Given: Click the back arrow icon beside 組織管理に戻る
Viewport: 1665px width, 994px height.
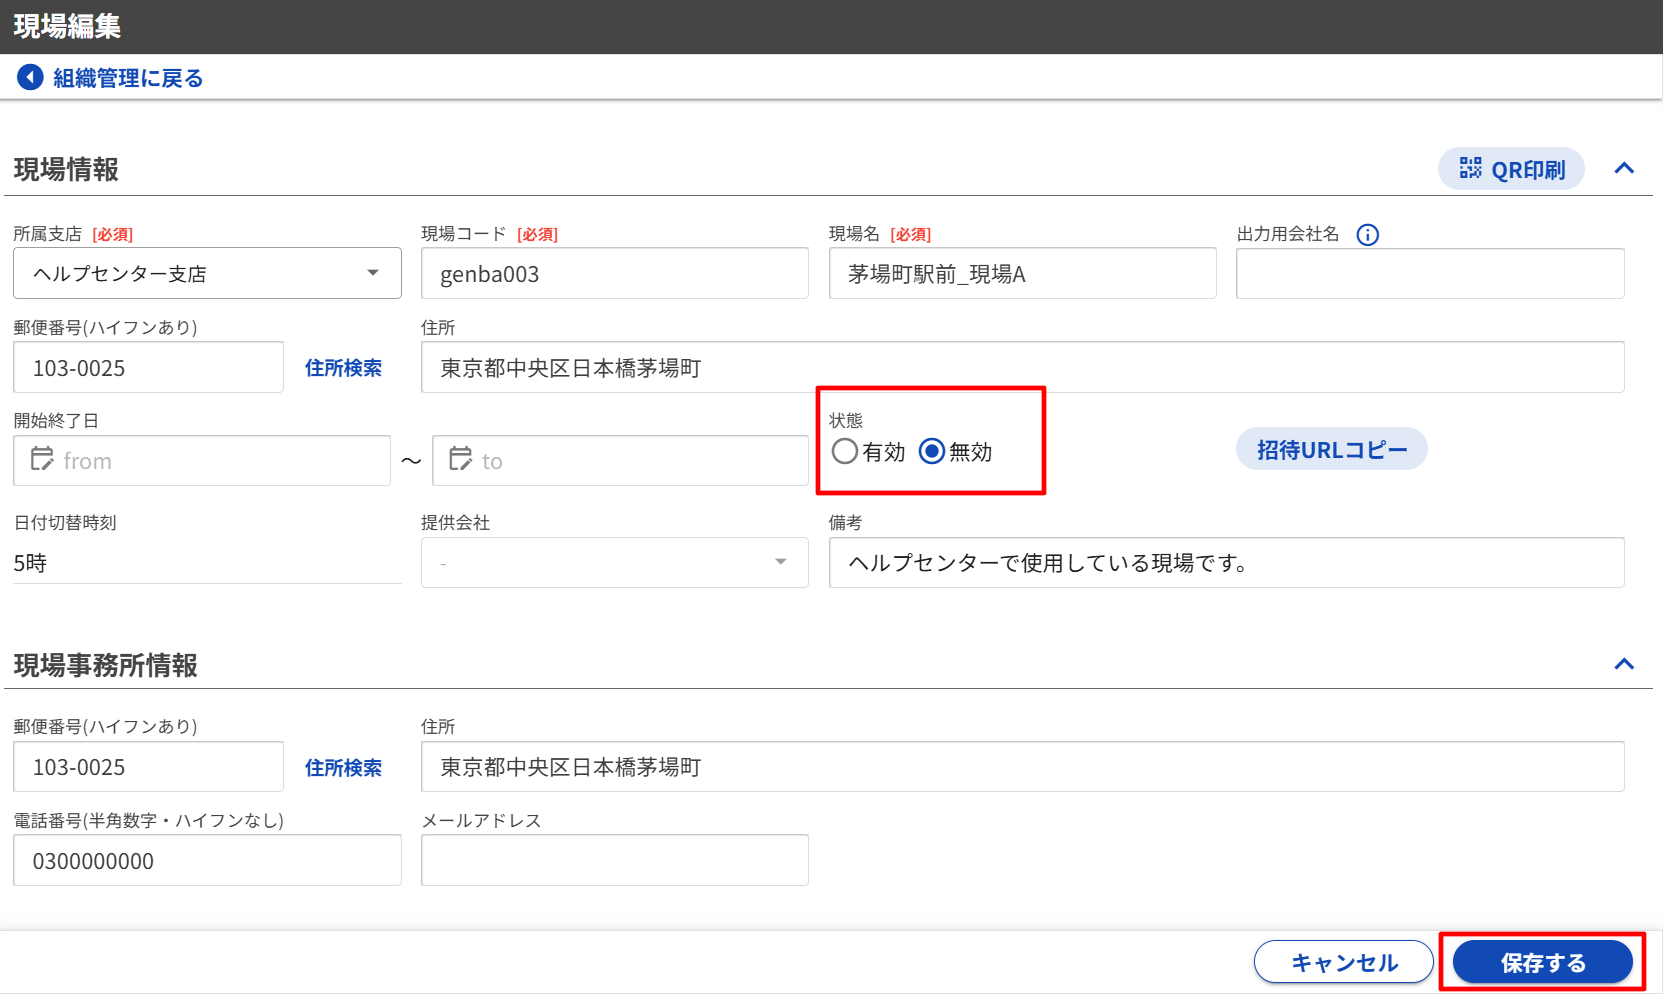Looking at the screenshot, I should (30, 77).
